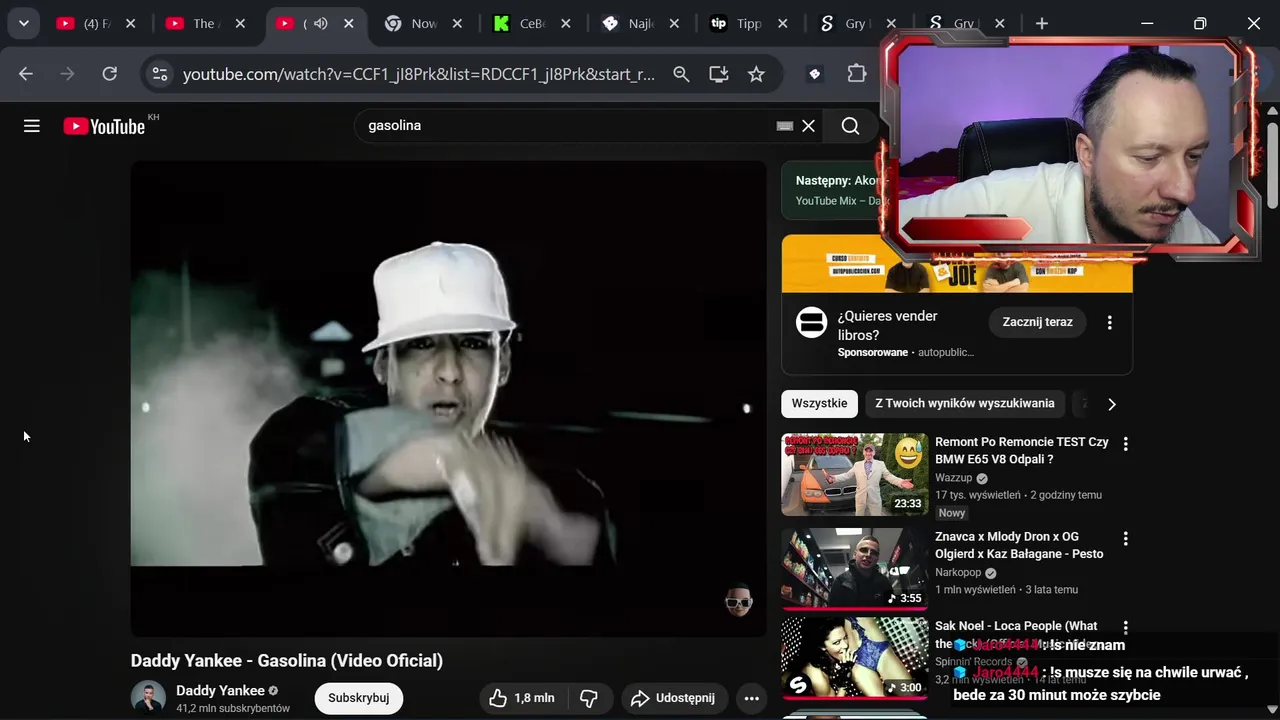Click the ad banner image above ¿Quieres vender libros?

click(957, 264)
